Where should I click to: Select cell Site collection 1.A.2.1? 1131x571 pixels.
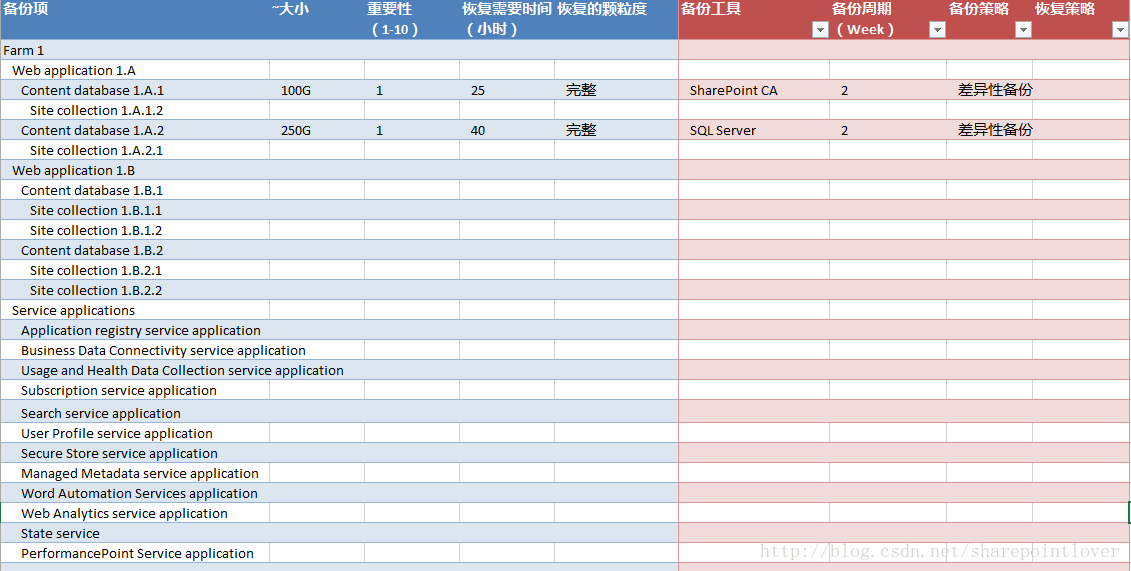(x=135, y=150)
